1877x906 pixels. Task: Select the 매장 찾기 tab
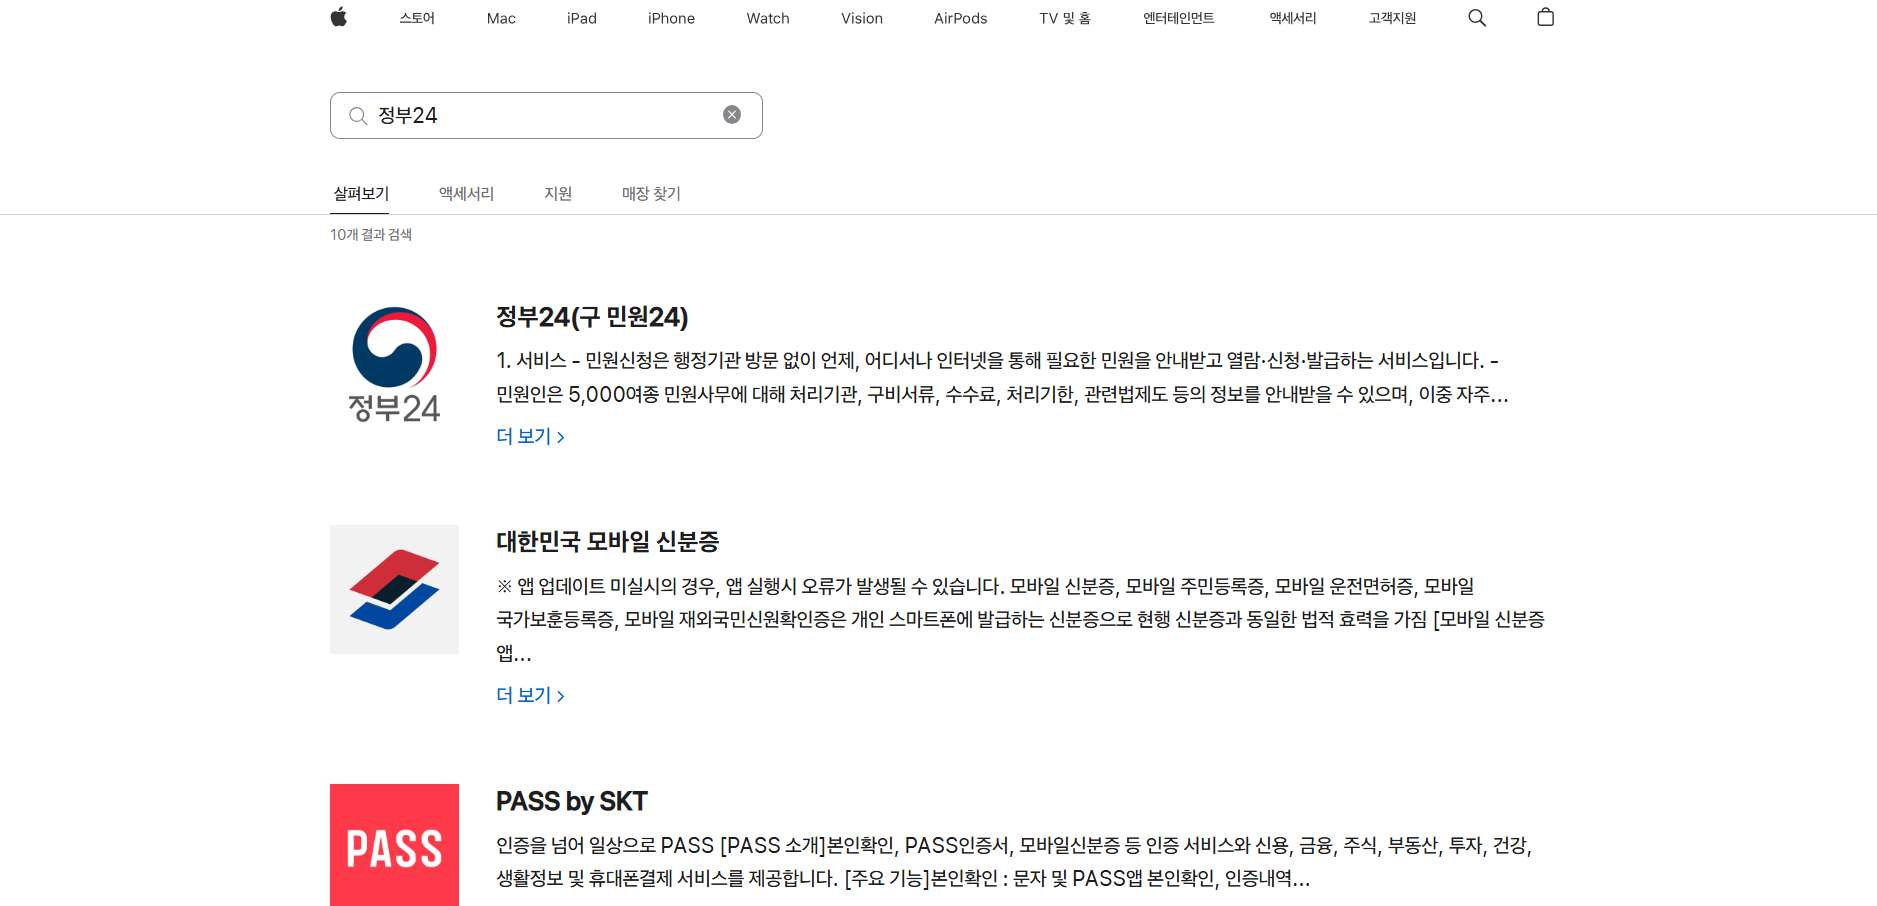tap(650, 193)
